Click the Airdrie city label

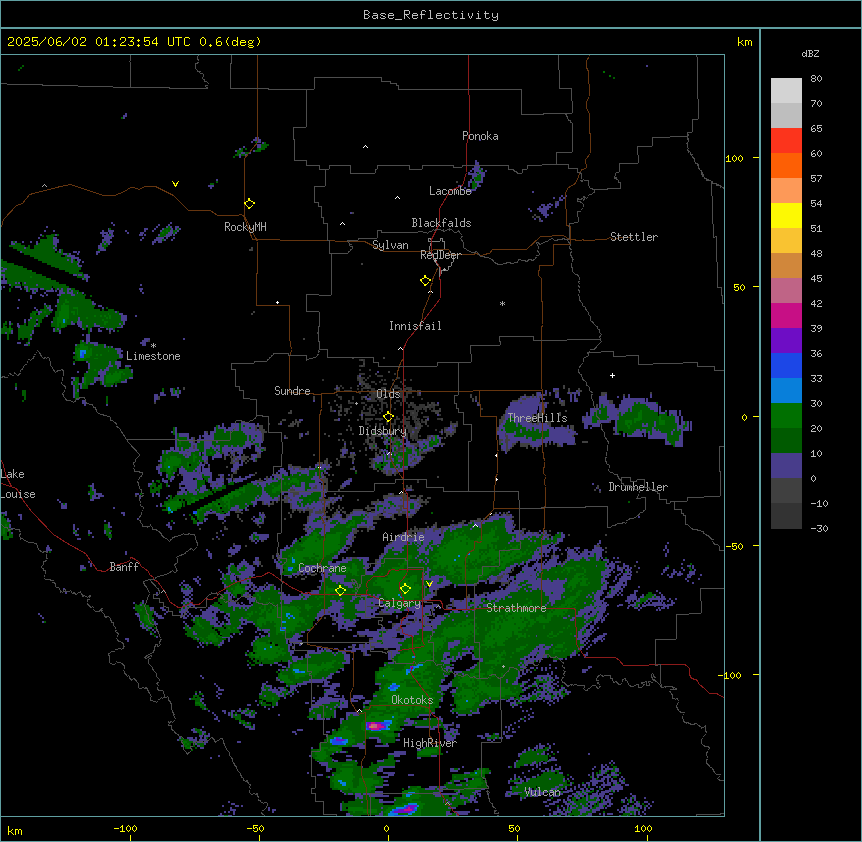coord(403,537)
